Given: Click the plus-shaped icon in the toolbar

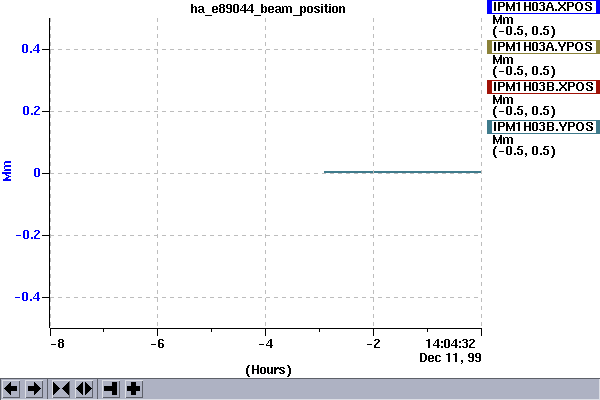Looking at the screenshot, I should [133, 389].
